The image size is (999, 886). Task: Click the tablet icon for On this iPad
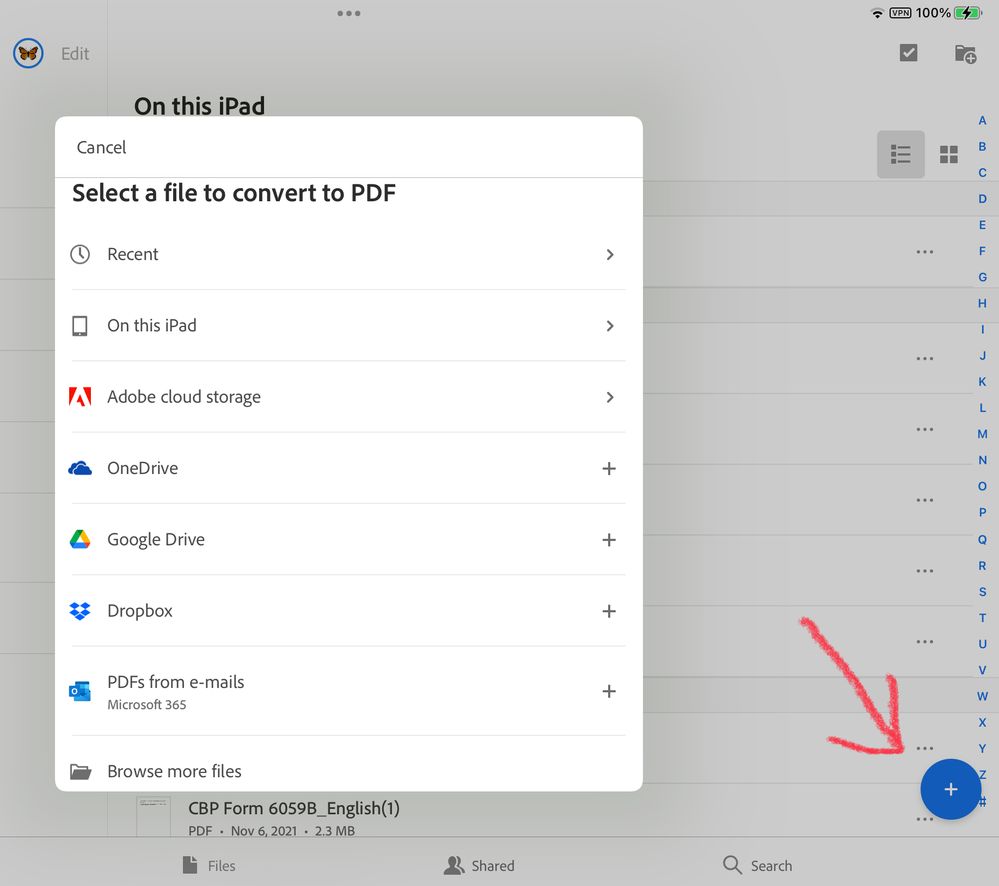(x=80, y=325)
